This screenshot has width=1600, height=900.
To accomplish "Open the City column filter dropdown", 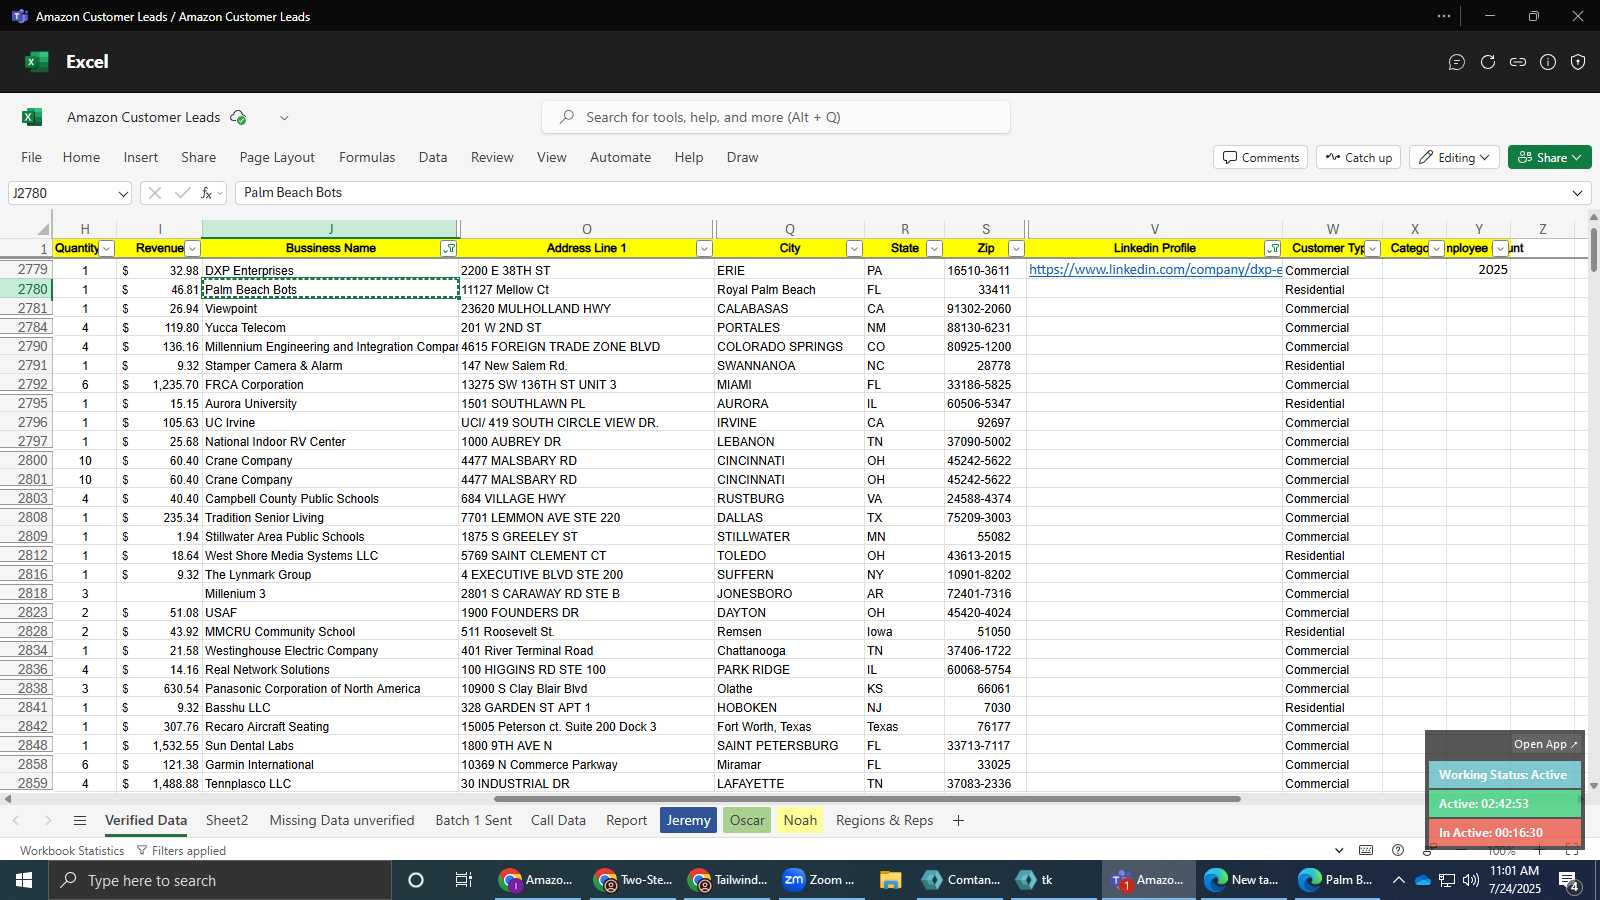I will pos(854,249).
